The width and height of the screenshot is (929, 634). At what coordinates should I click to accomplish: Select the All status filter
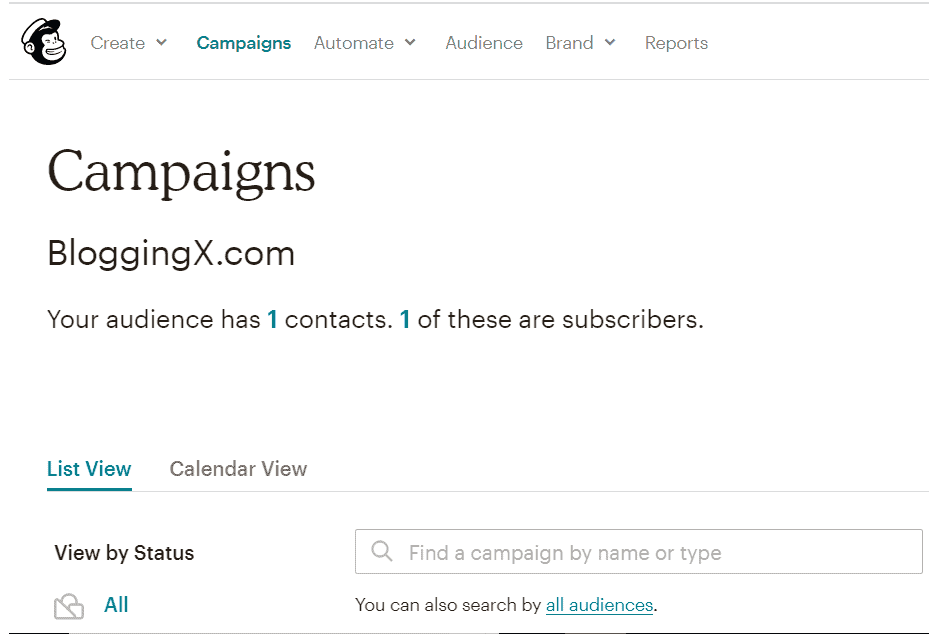pyautogui.click(x=116, y=605)
